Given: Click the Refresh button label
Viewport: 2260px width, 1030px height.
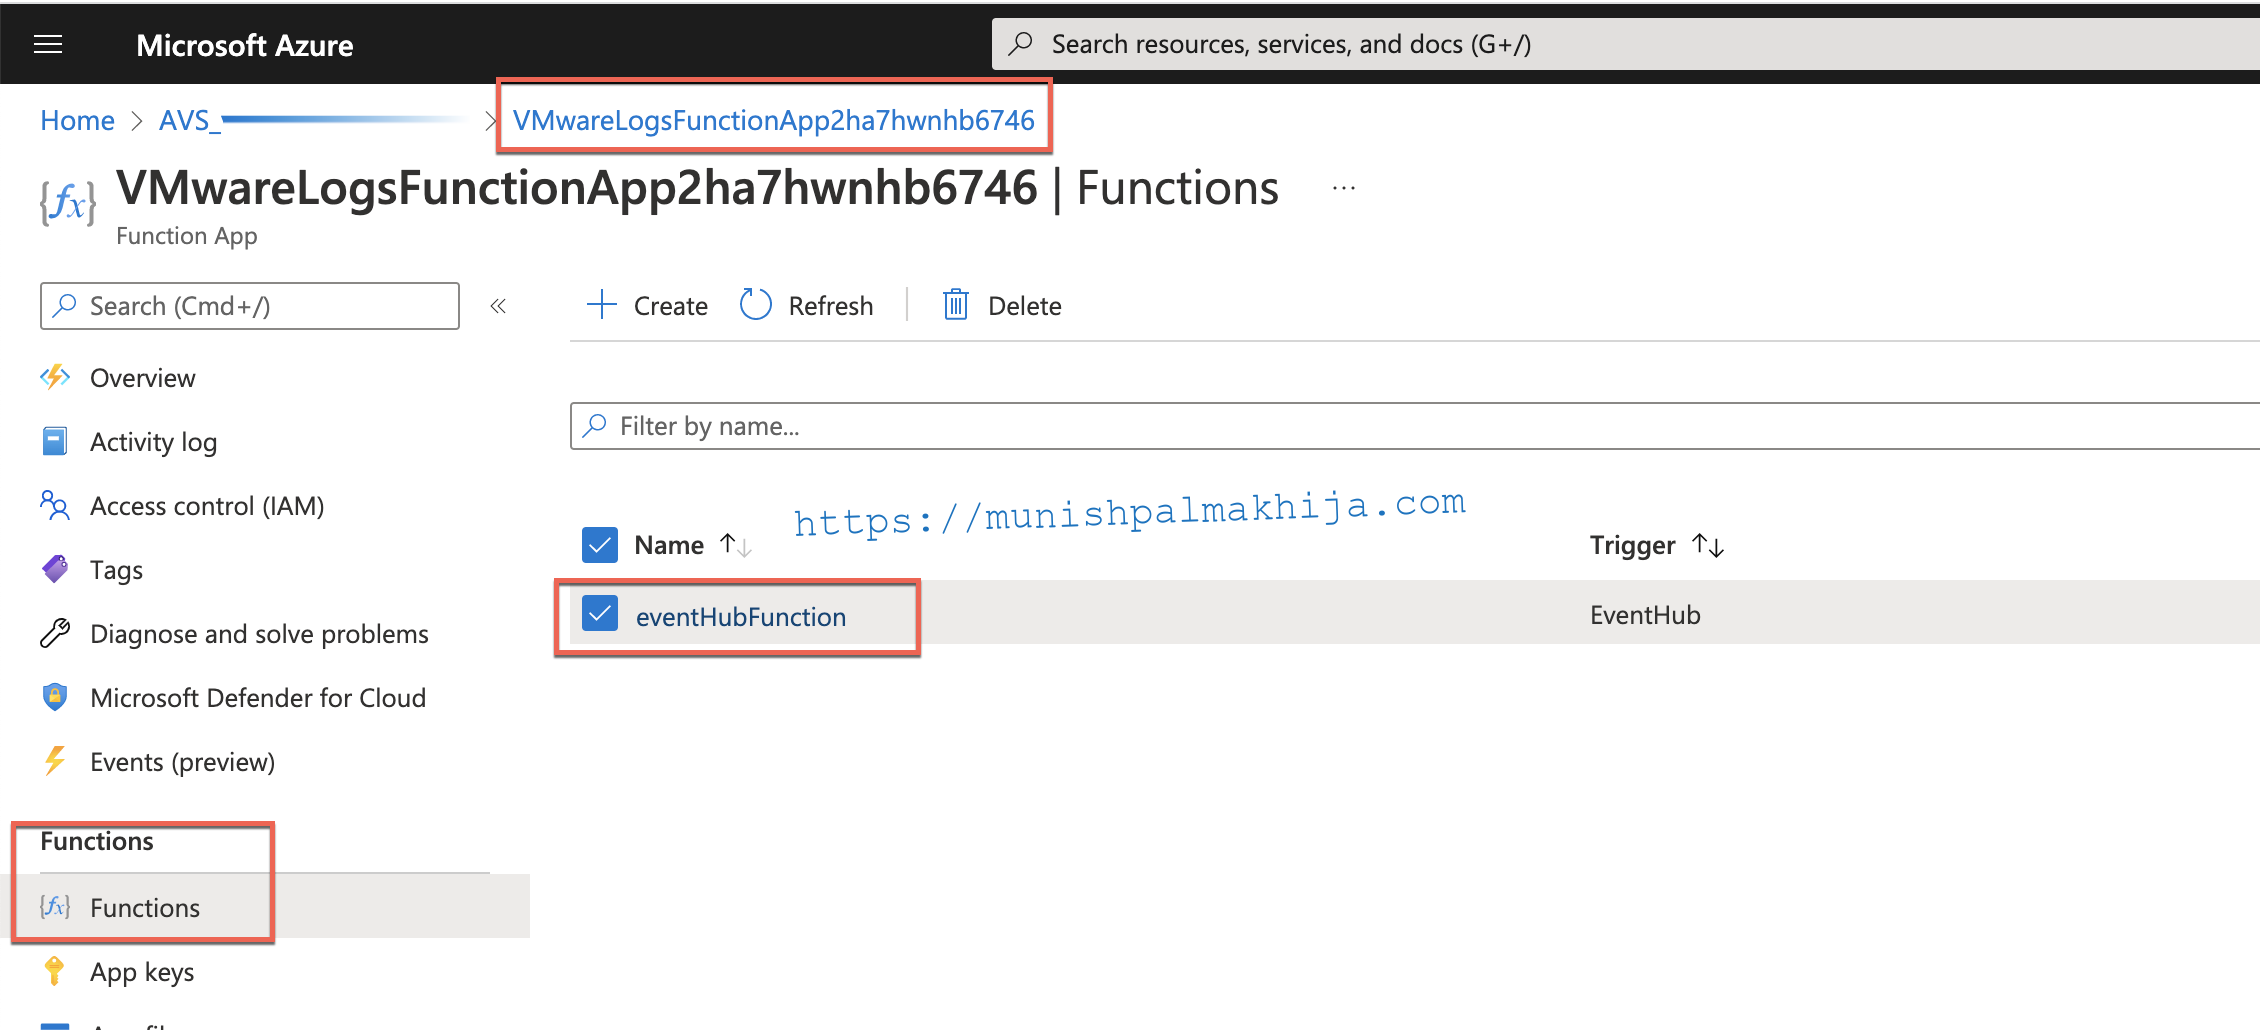Looking at the screenshot, I should click(x=830, y=306).
